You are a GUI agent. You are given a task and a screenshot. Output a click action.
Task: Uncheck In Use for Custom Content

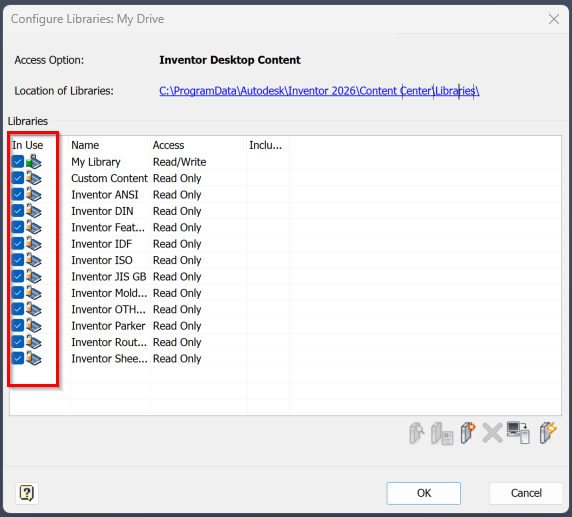coord(18,178)
